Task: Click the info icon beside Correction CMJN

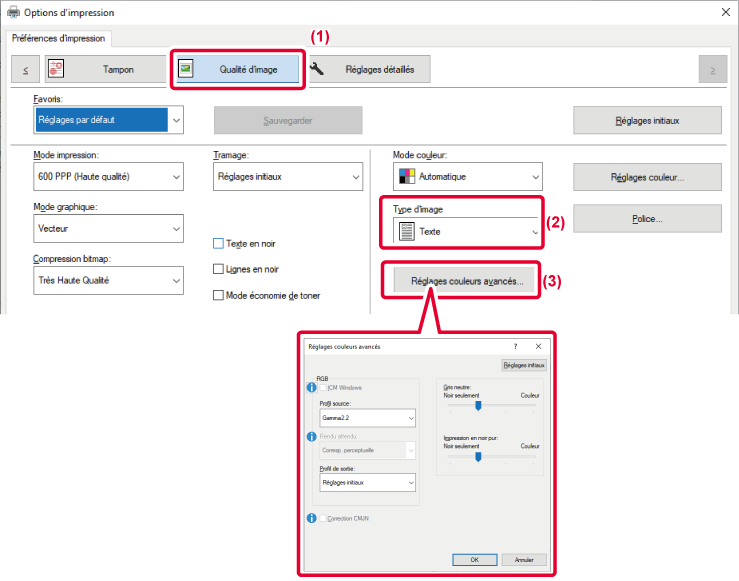Action: click(x=312, y=518)
